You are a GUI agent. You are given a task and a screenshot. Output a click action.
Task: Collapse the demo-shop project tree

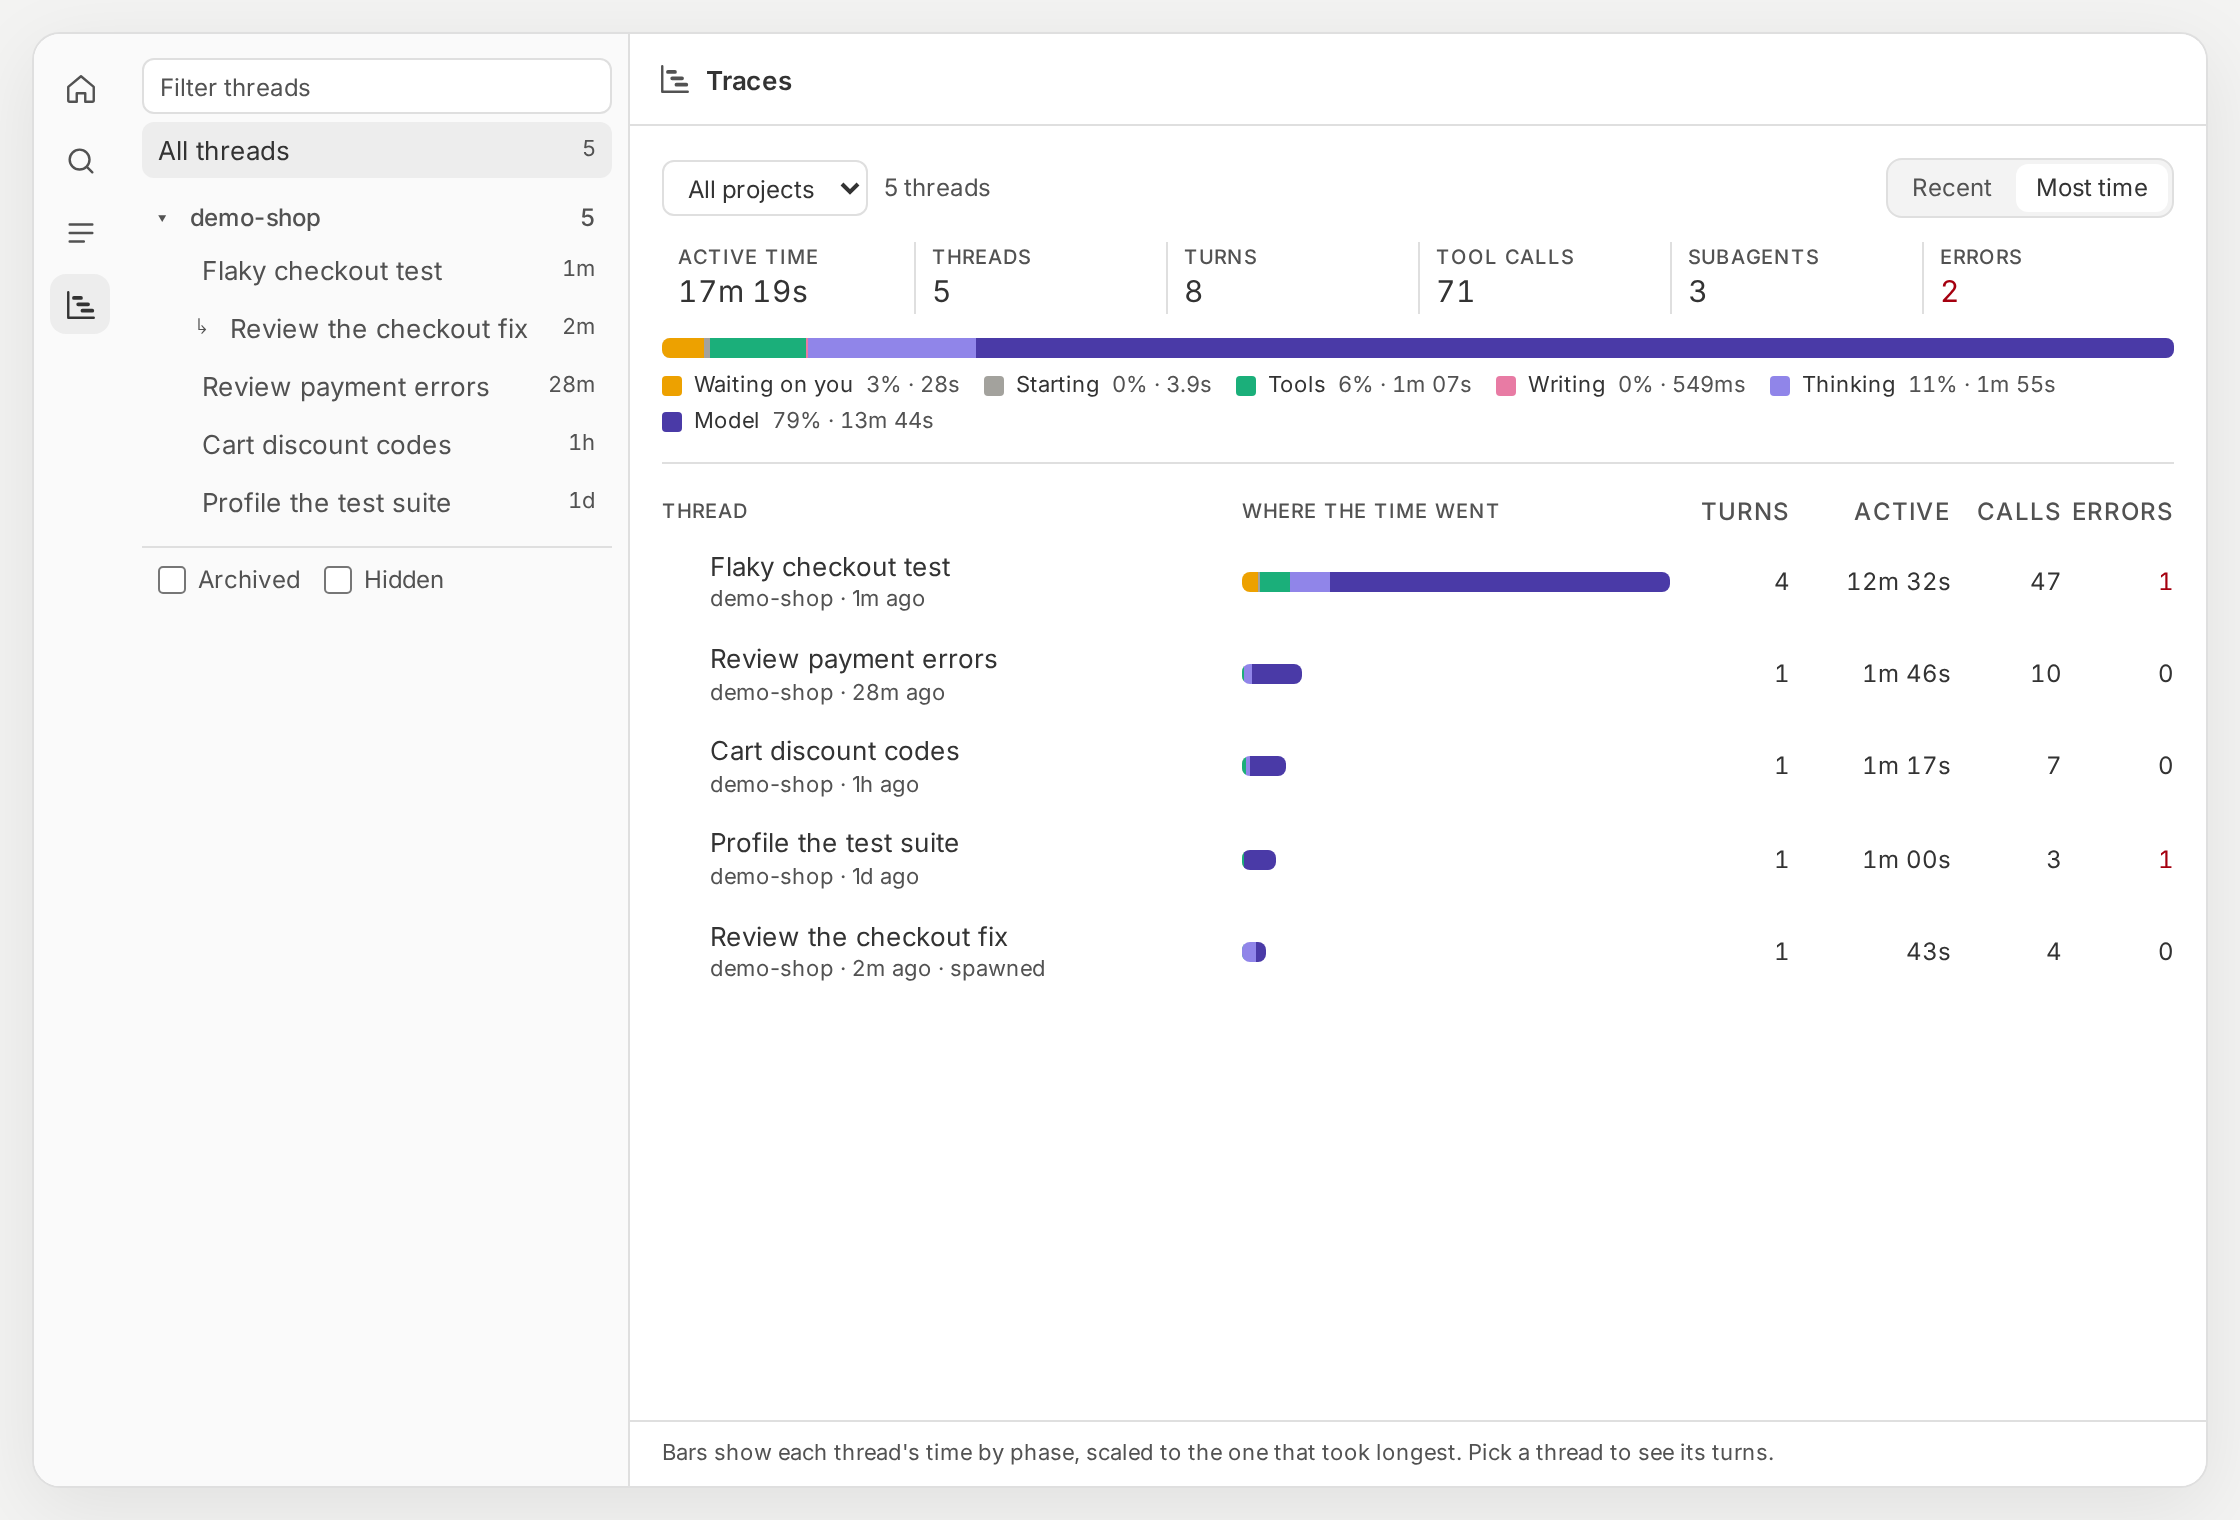pos(162,218)
